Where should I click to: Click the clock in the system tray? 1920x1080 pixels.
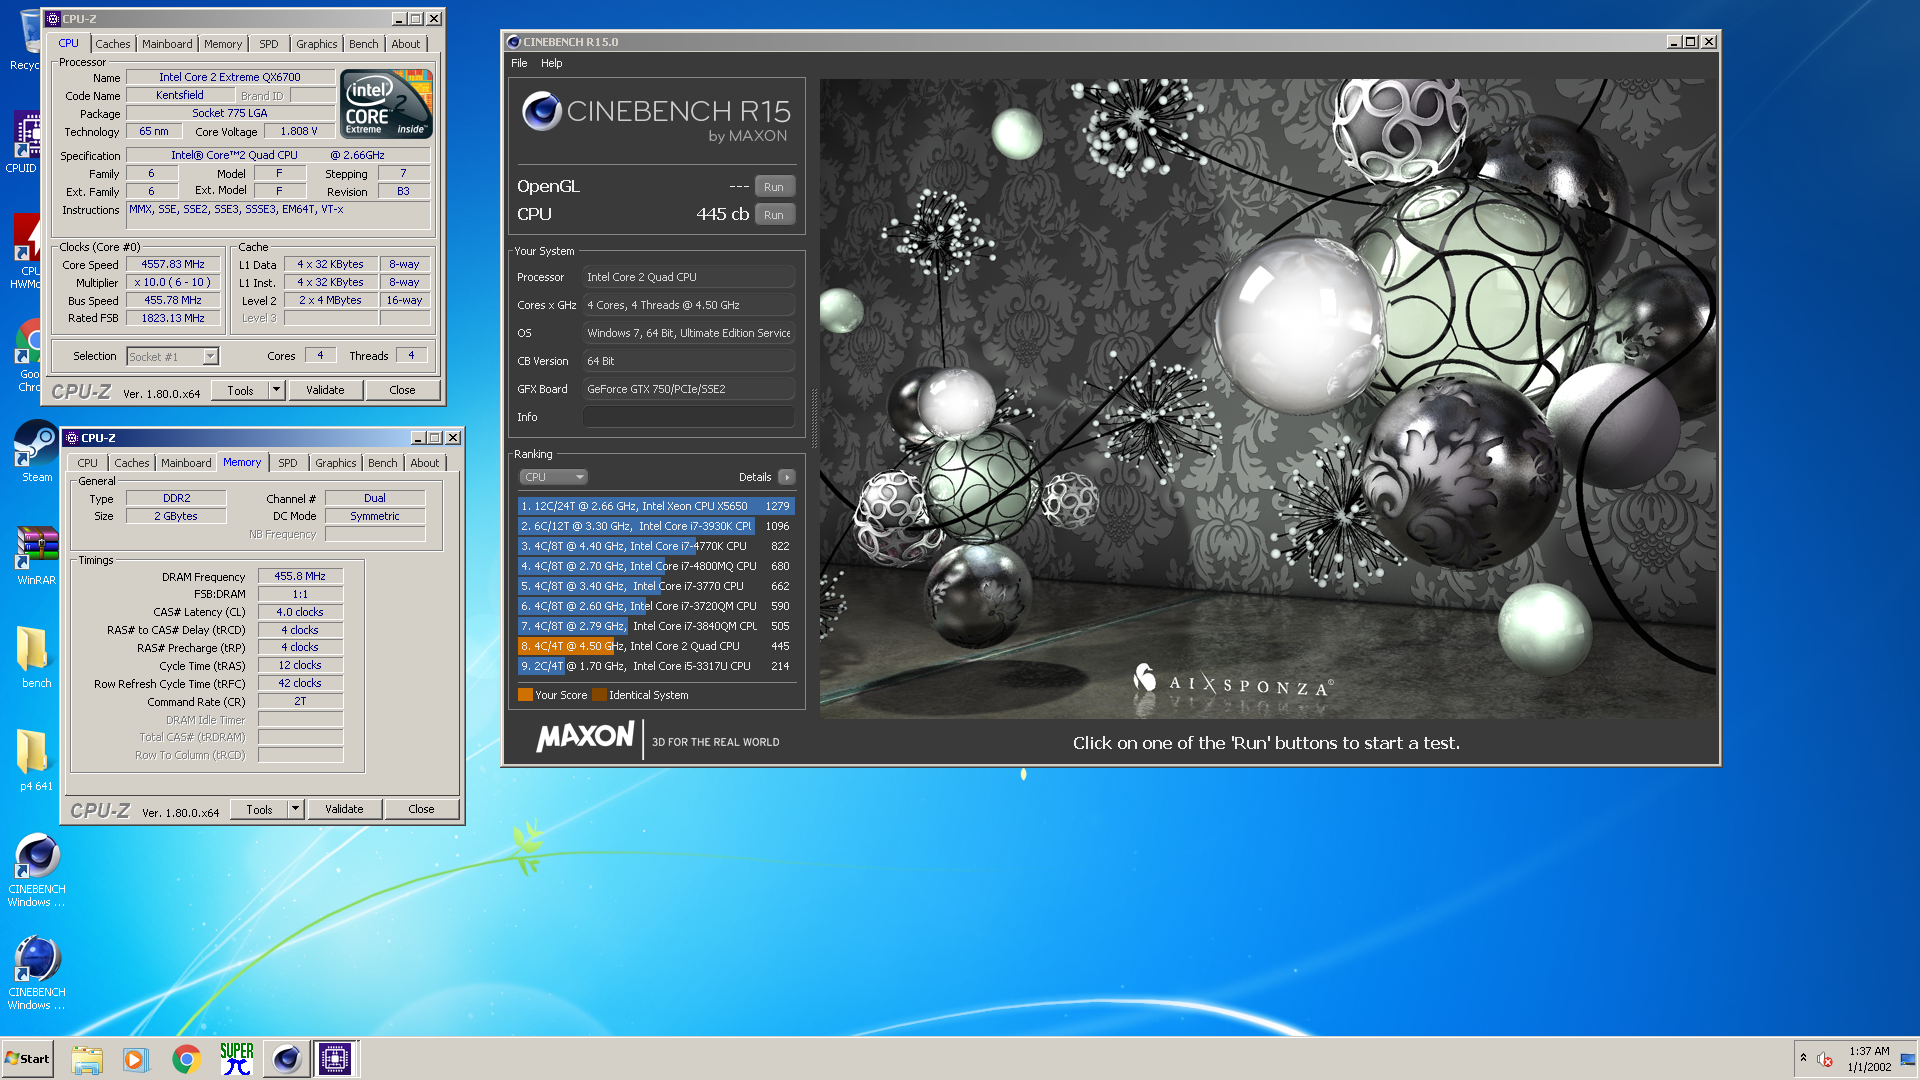click(x=1868, y=1059)
